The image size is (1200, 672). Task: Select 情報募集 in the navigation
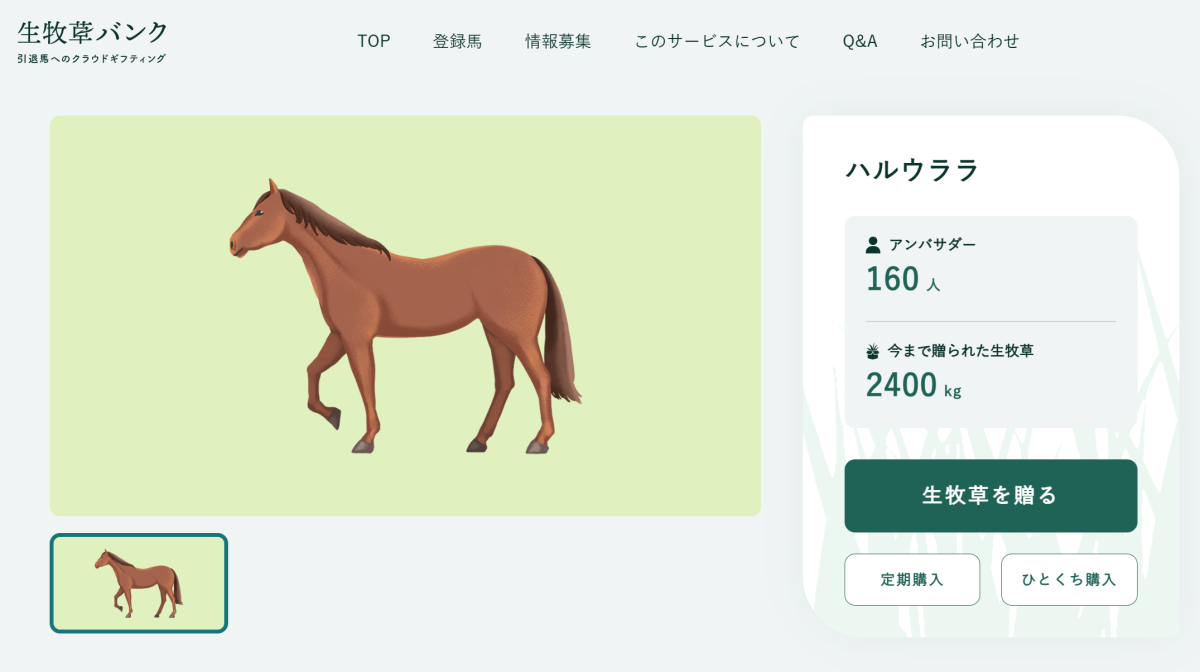click(558, 41)
